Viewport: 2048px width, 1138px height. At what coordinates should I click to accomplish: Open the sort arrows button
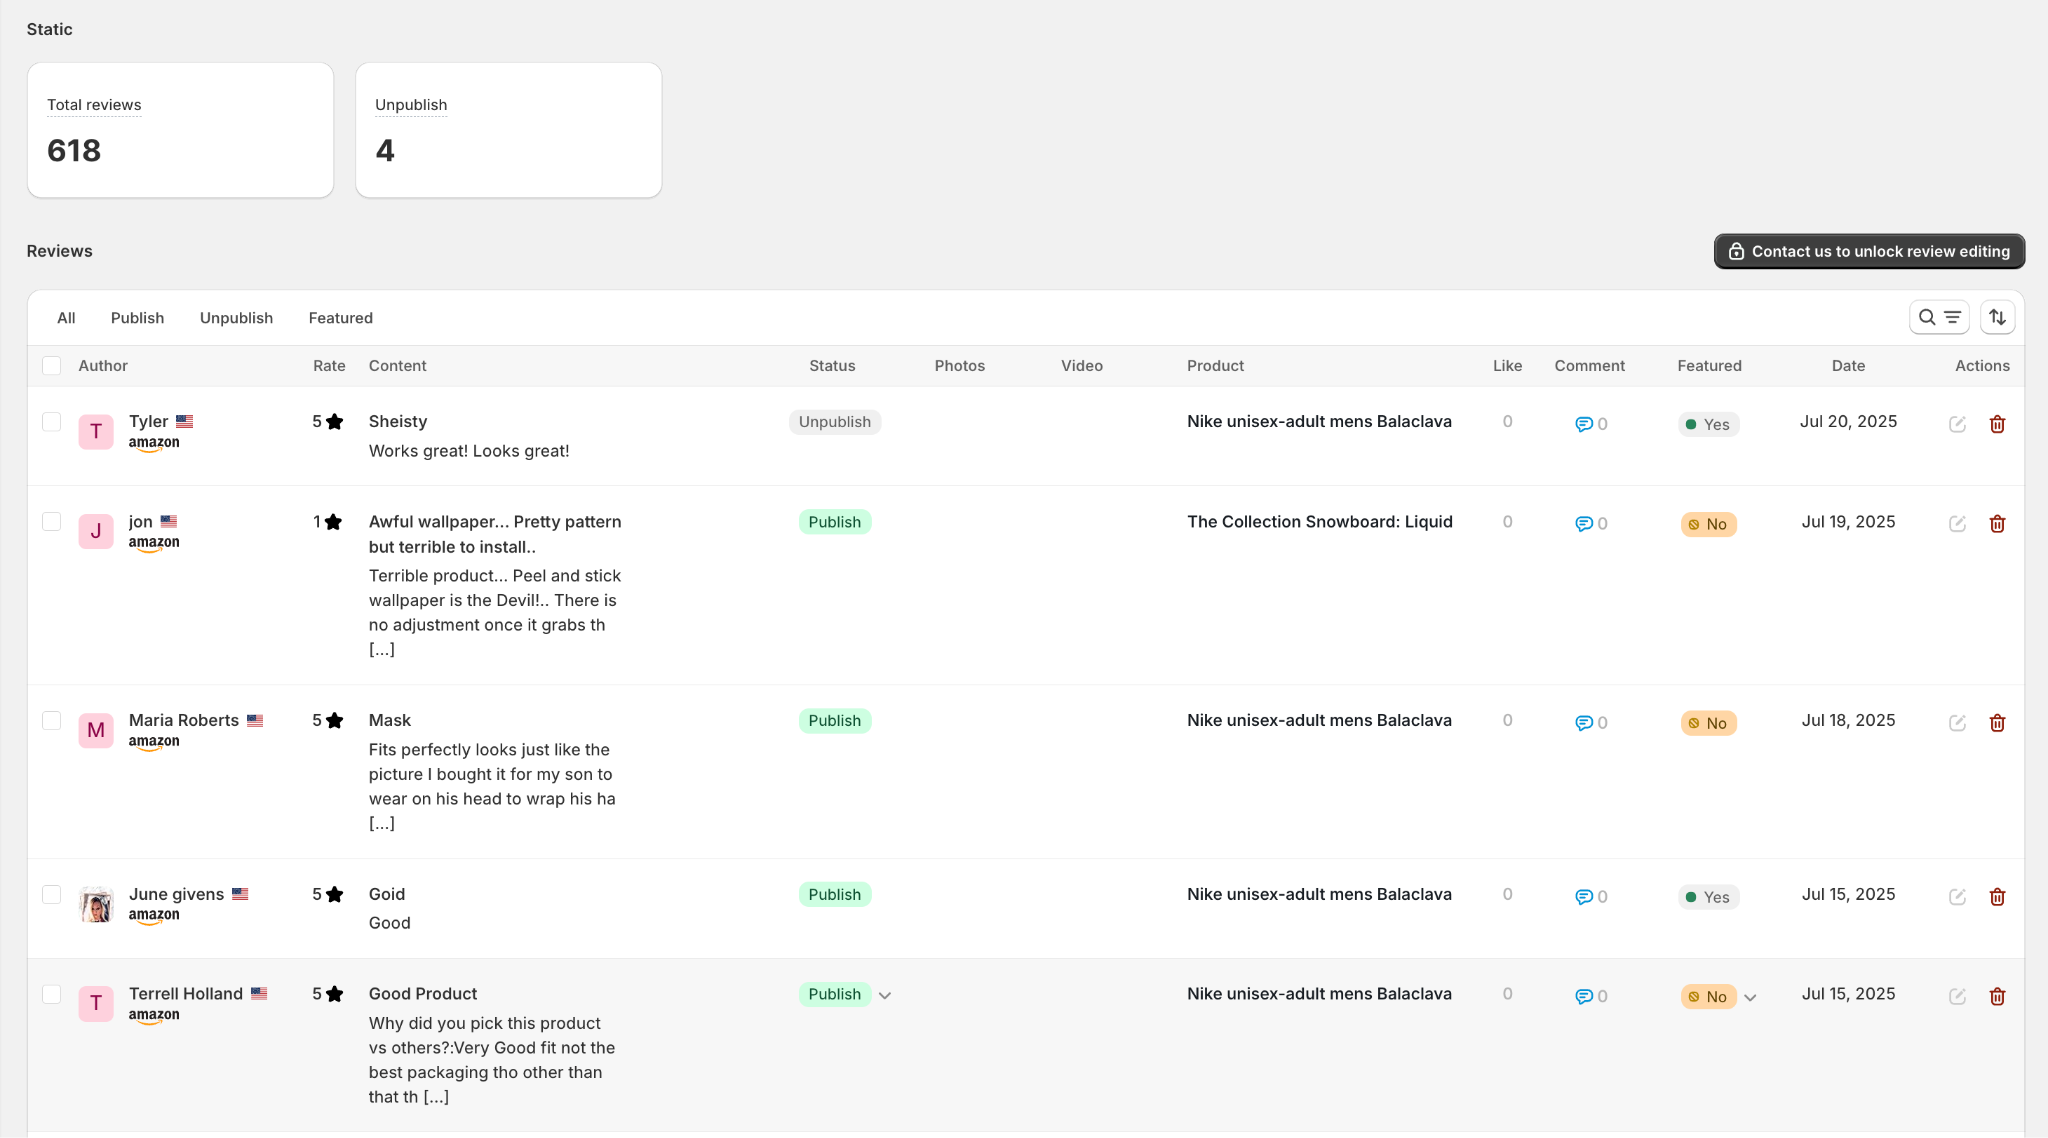(1997, 317)
